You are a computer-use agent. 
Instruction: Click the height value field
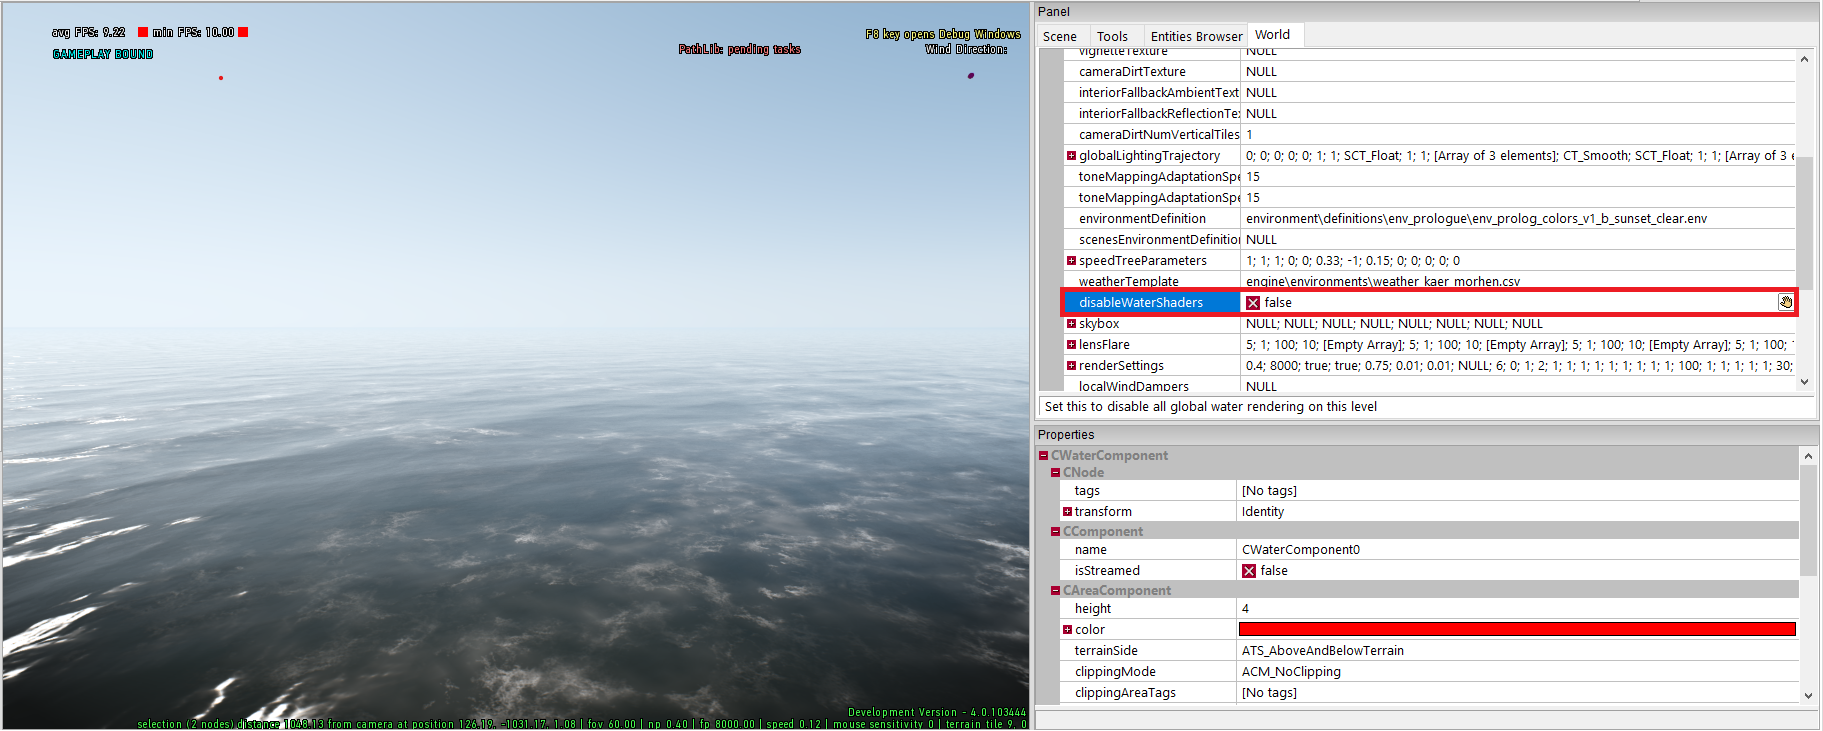[x=1516, y=608]
